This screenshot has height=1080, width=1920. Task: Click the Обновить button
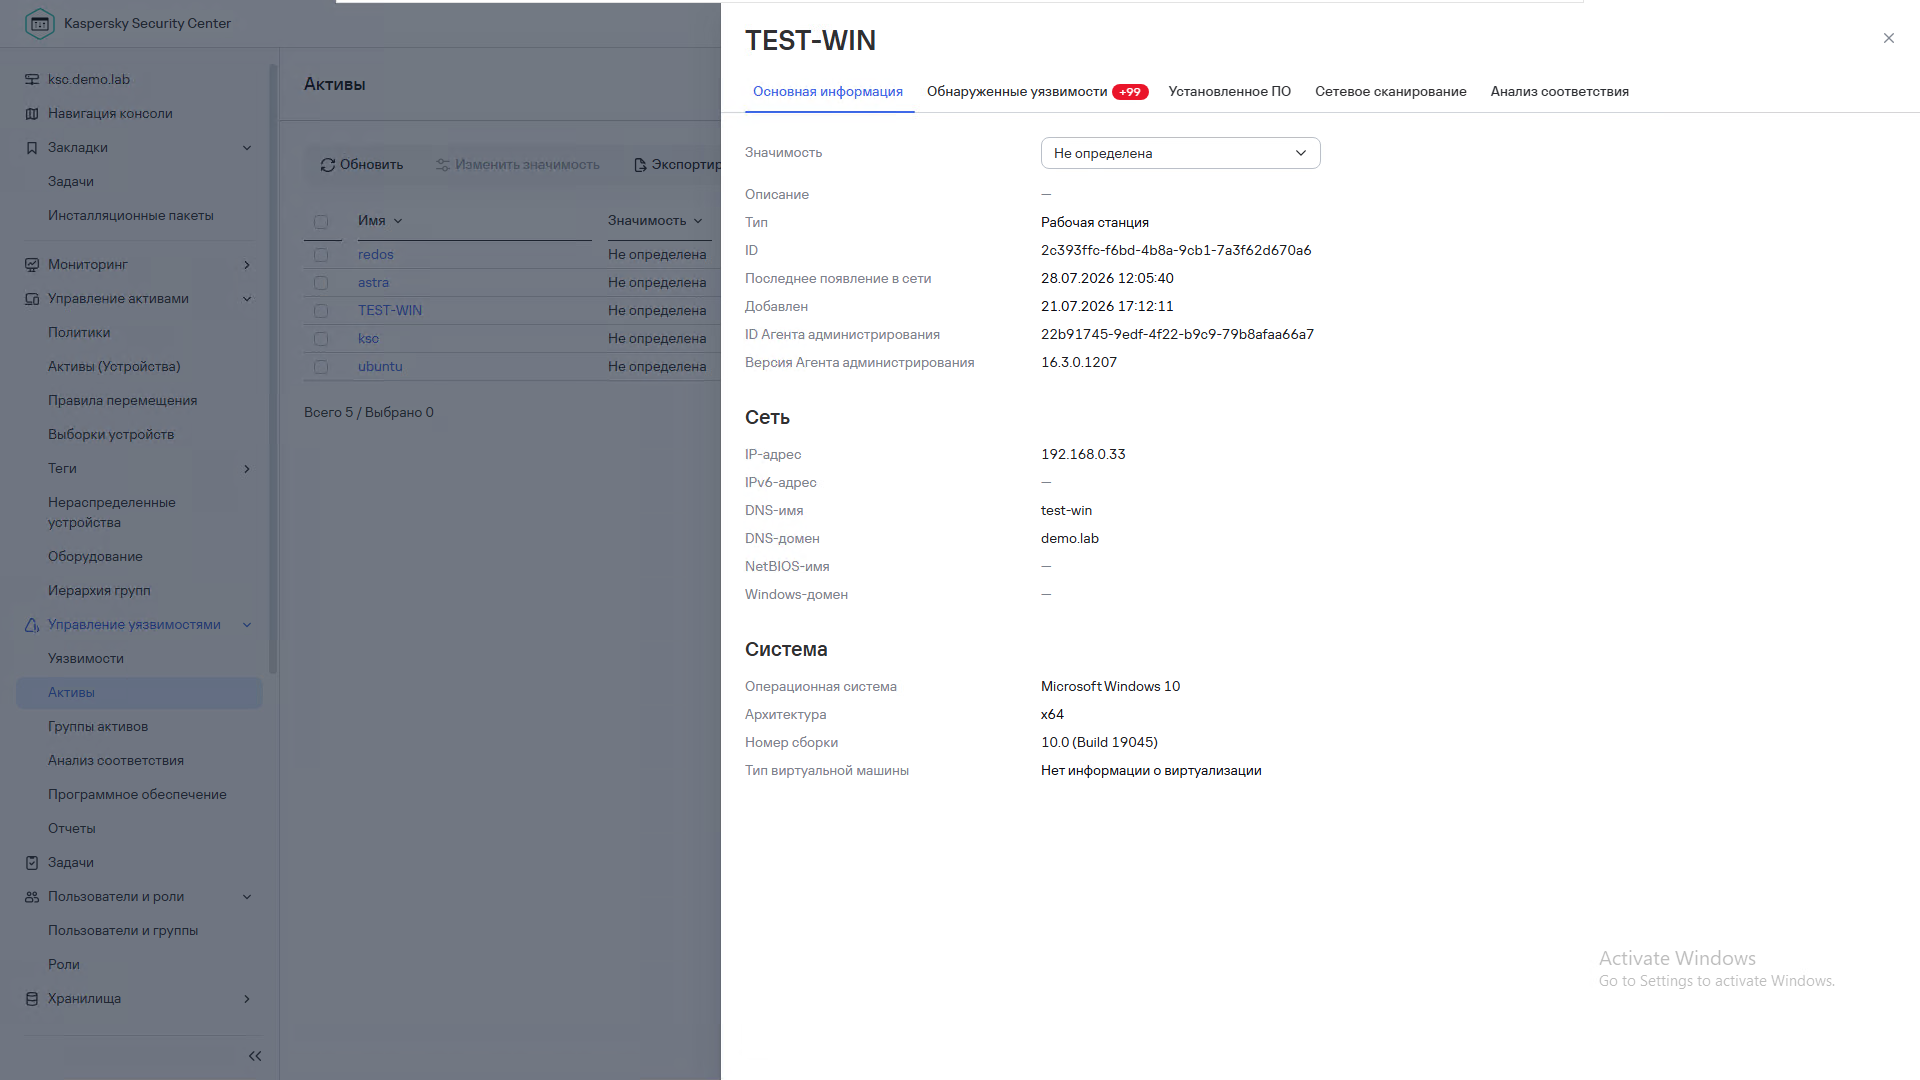pyautogui.click(x=362, y=165)
